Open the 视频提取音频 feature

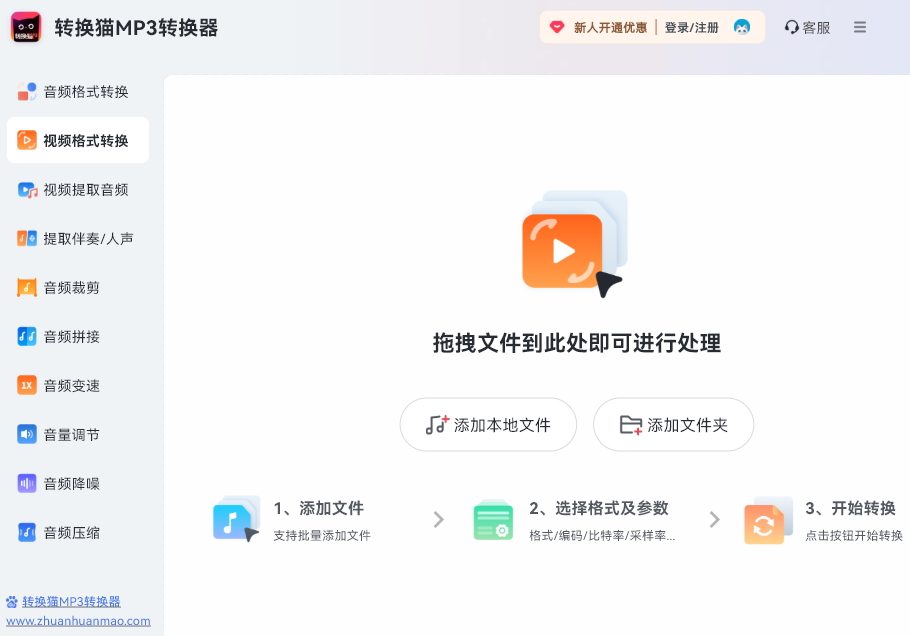(77, 189)
